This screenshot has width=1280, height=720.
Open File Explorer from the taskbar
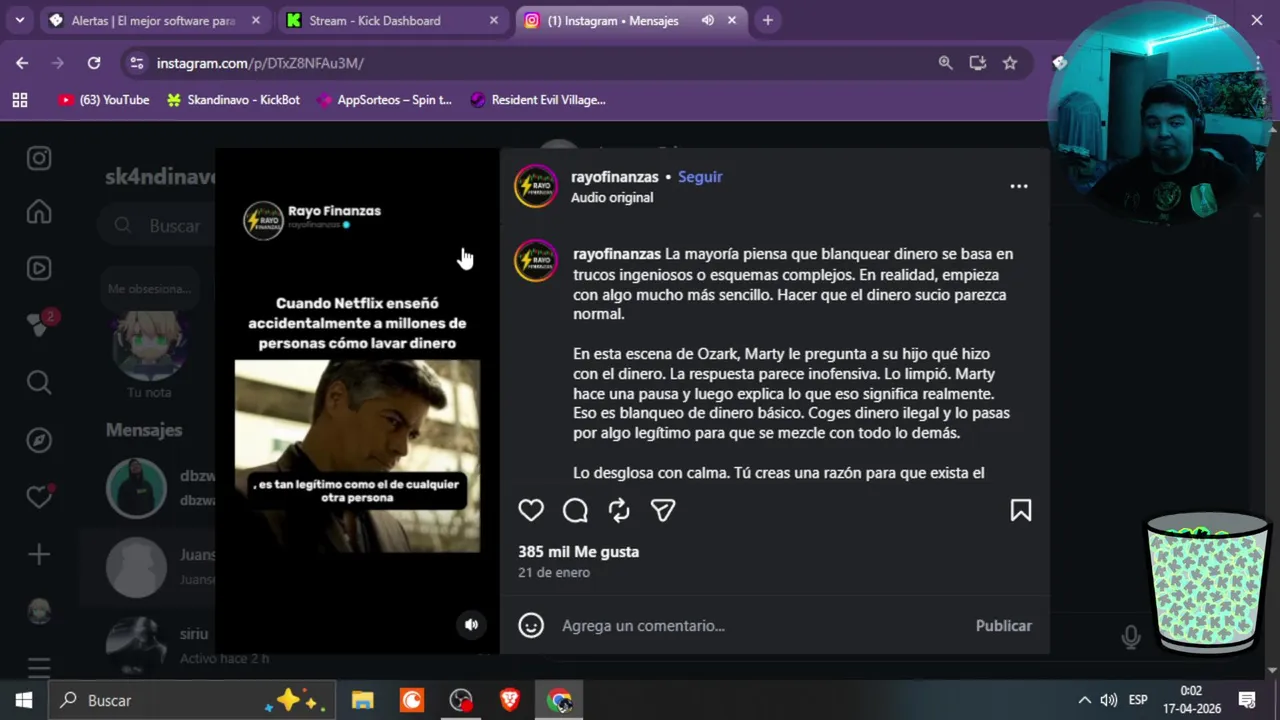363,700
